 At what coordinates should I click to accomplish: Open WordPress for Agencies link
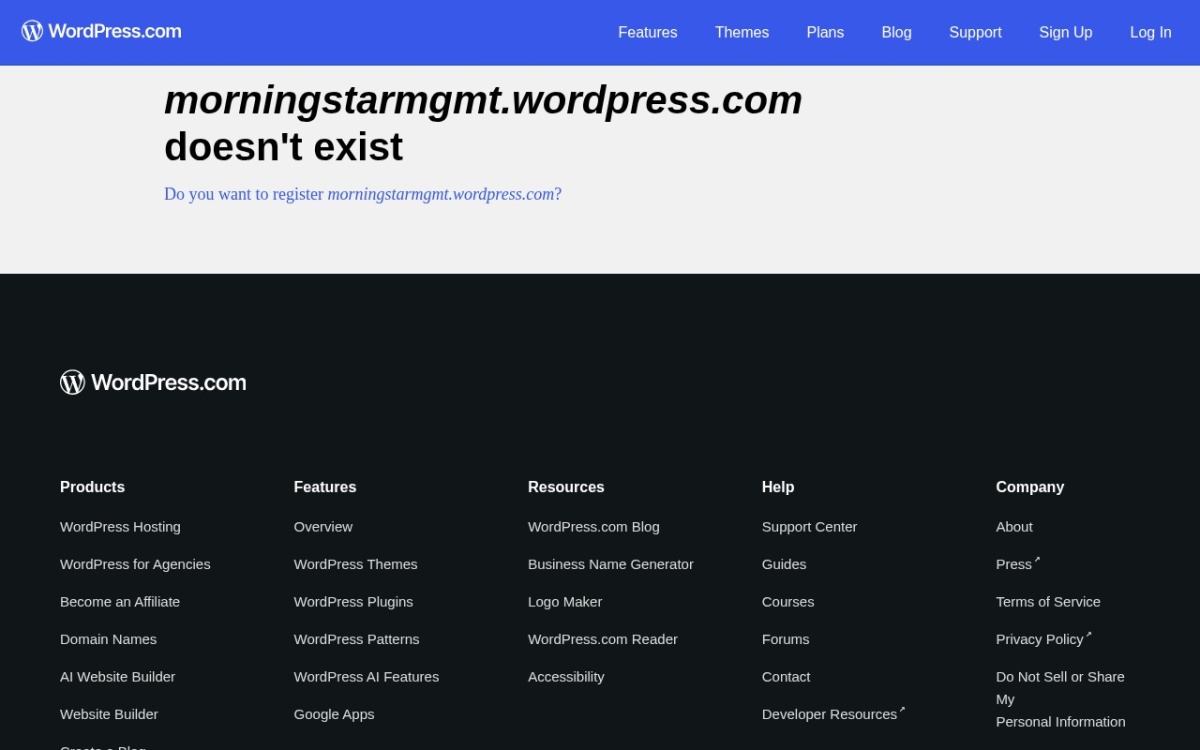pos(135,564)
